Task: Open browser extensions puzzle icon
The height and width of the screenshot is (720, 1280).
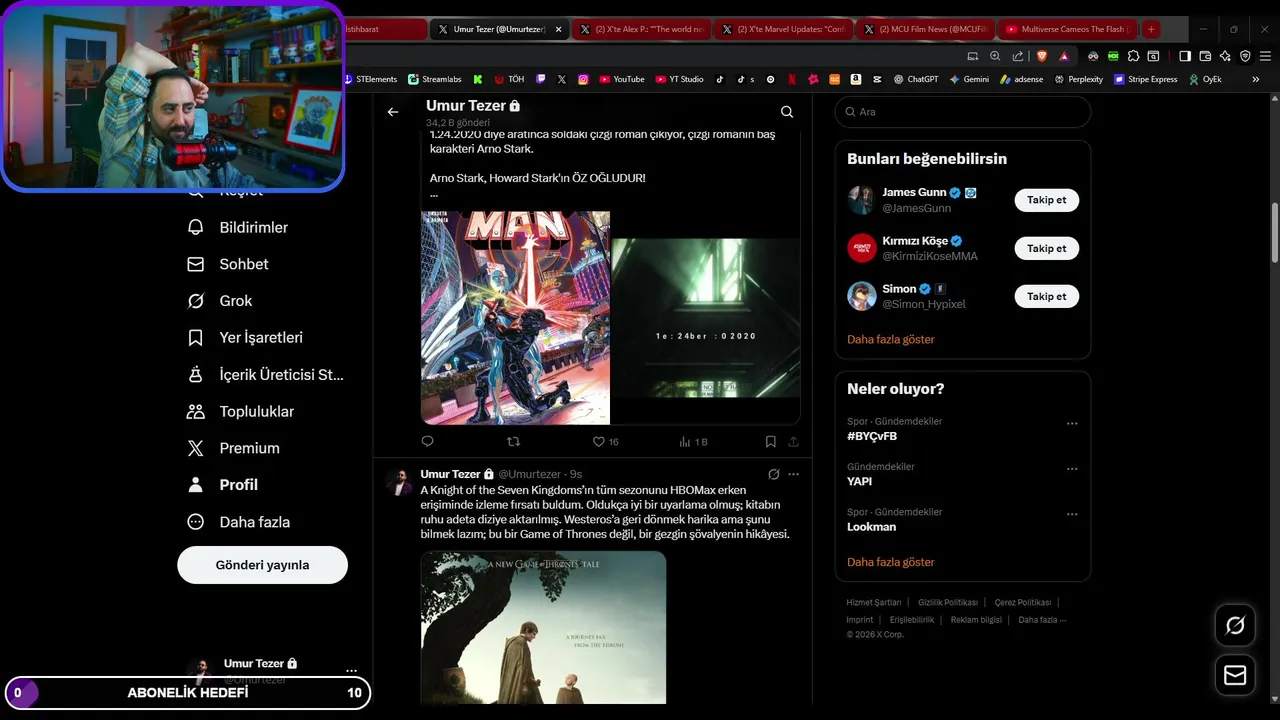Action: [1133, 56]
